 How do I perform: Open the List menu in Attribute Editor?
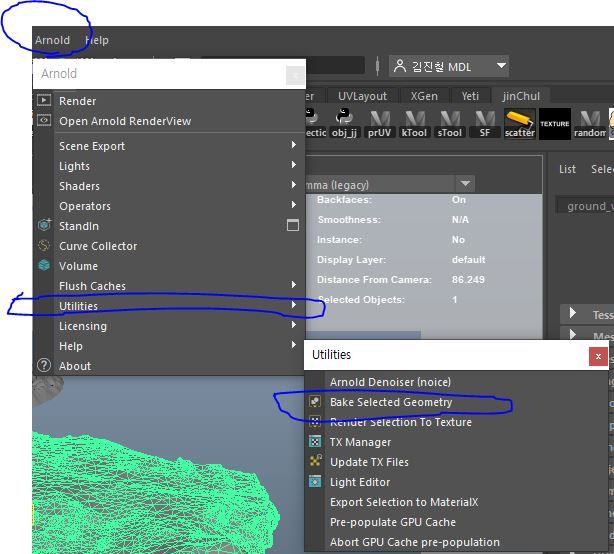[567, 169]
